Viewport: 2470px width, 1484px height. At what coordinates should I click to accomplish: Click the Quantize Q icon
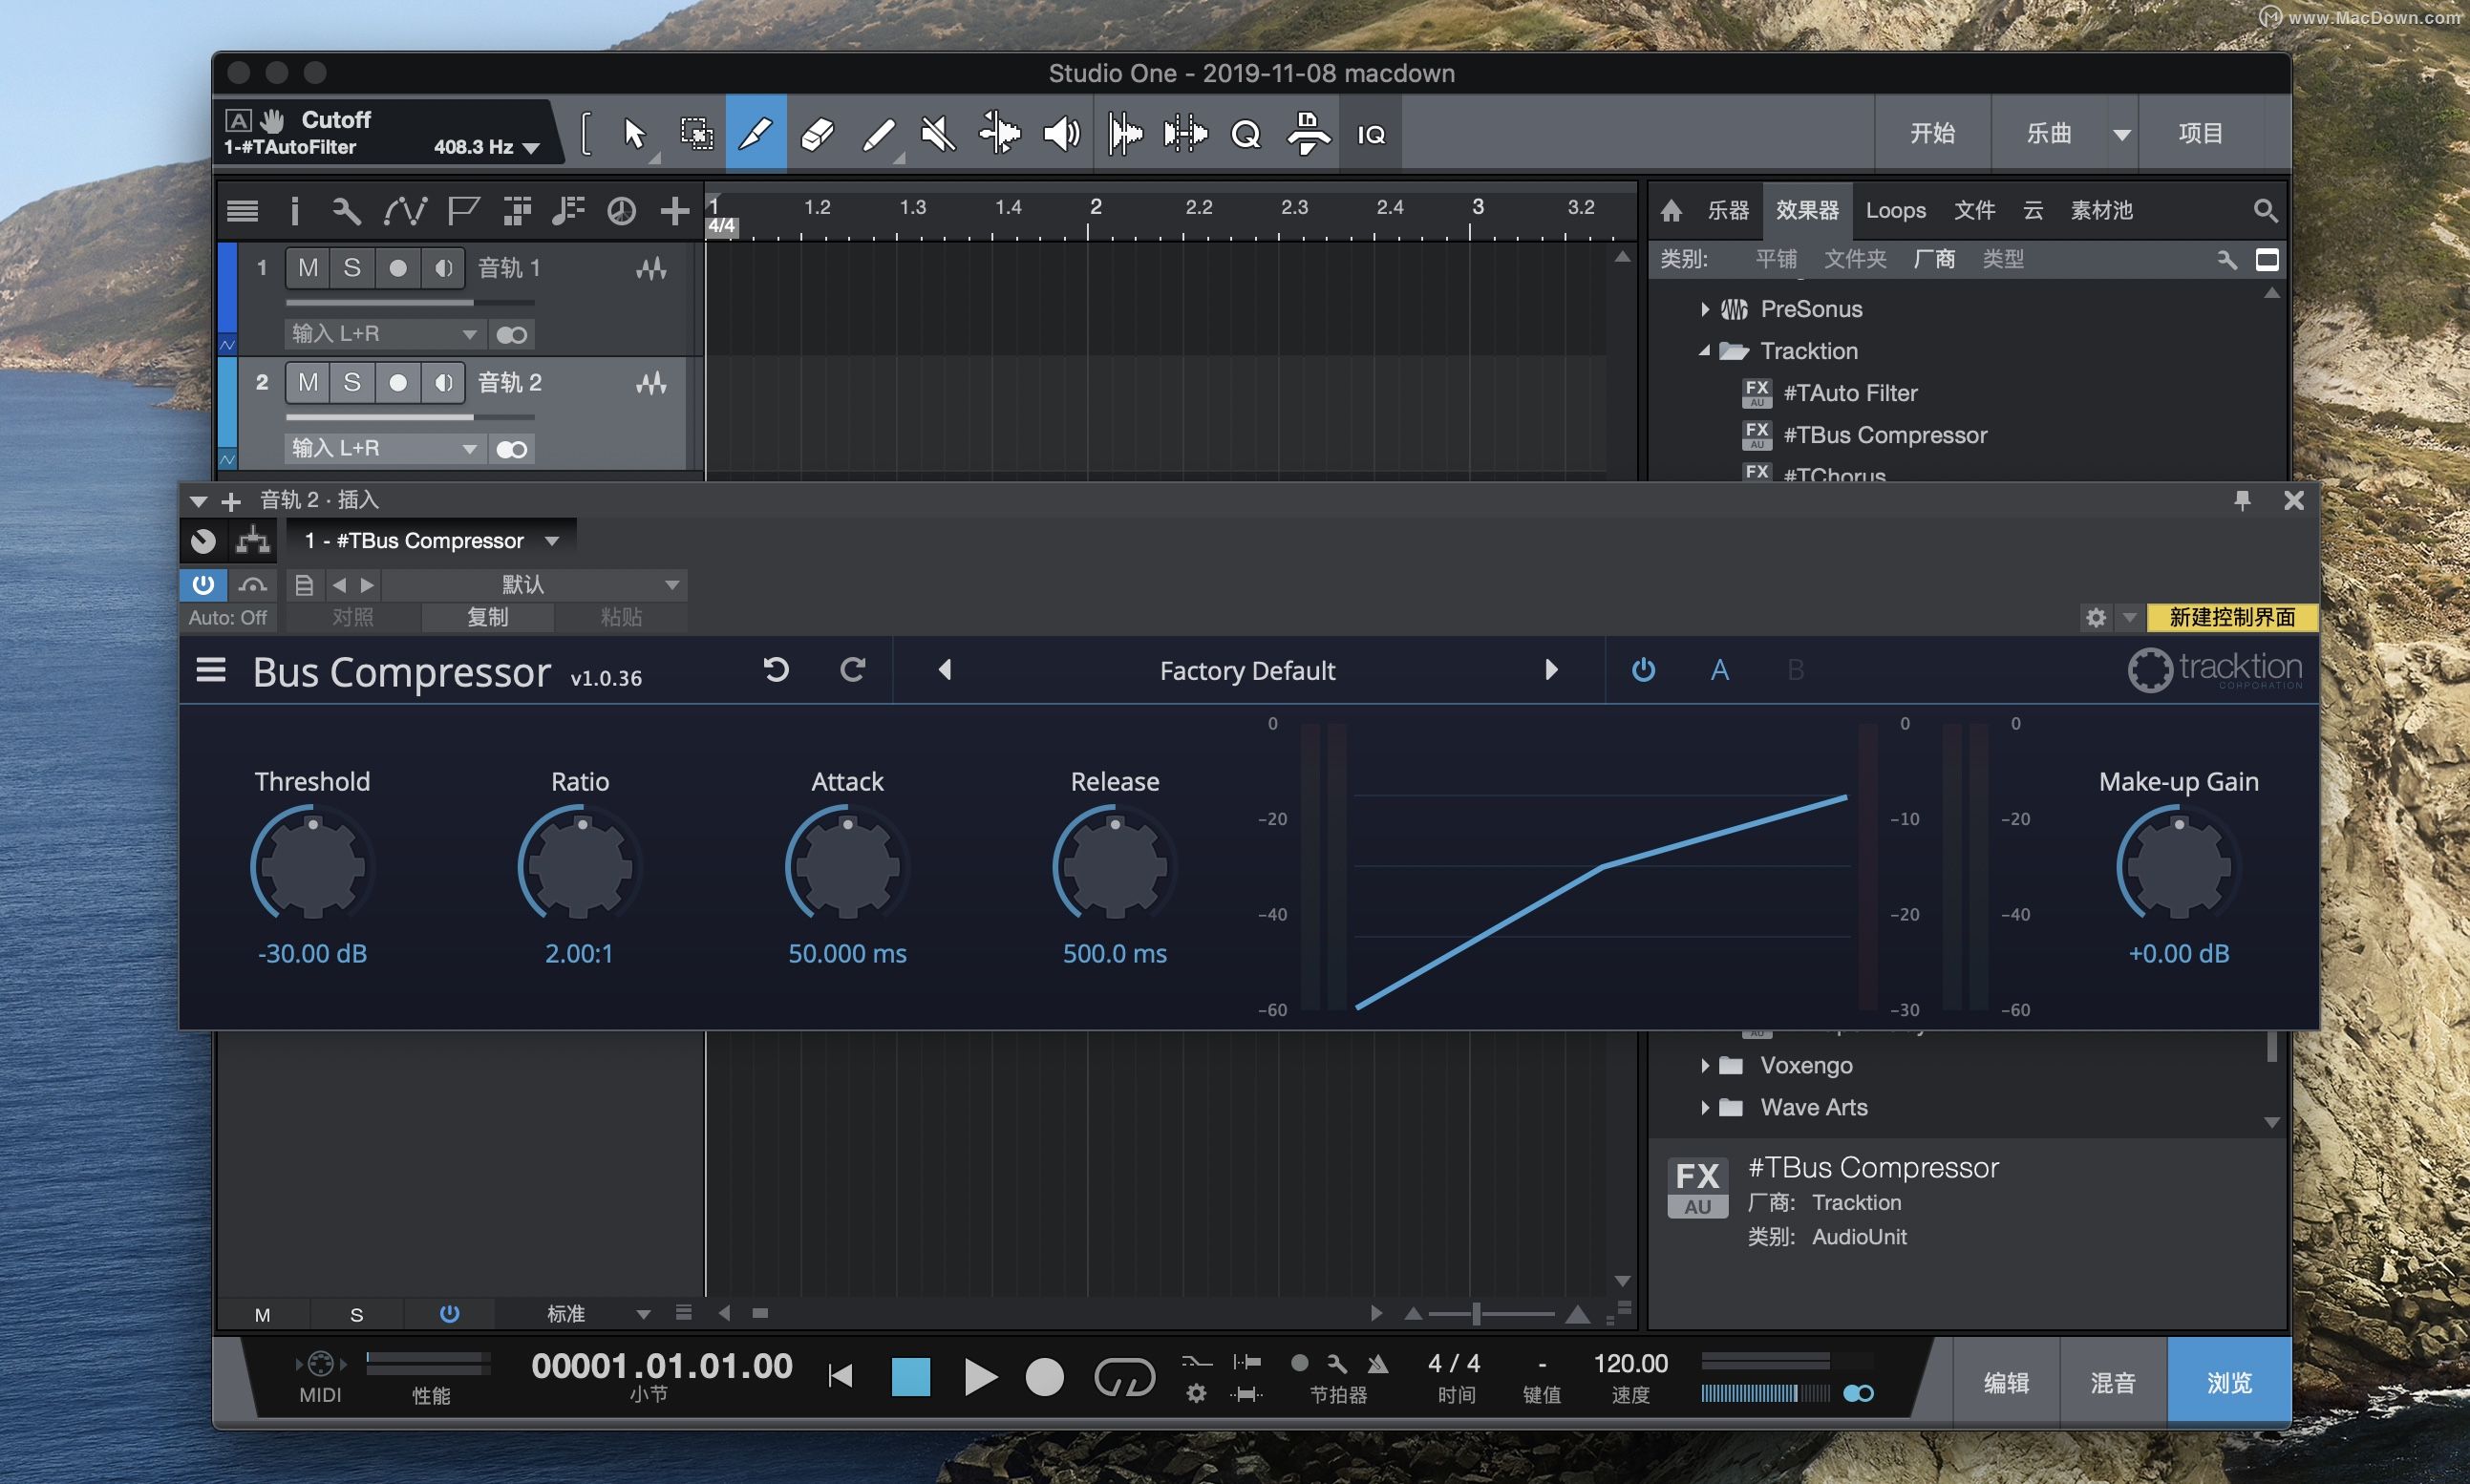1246,134
